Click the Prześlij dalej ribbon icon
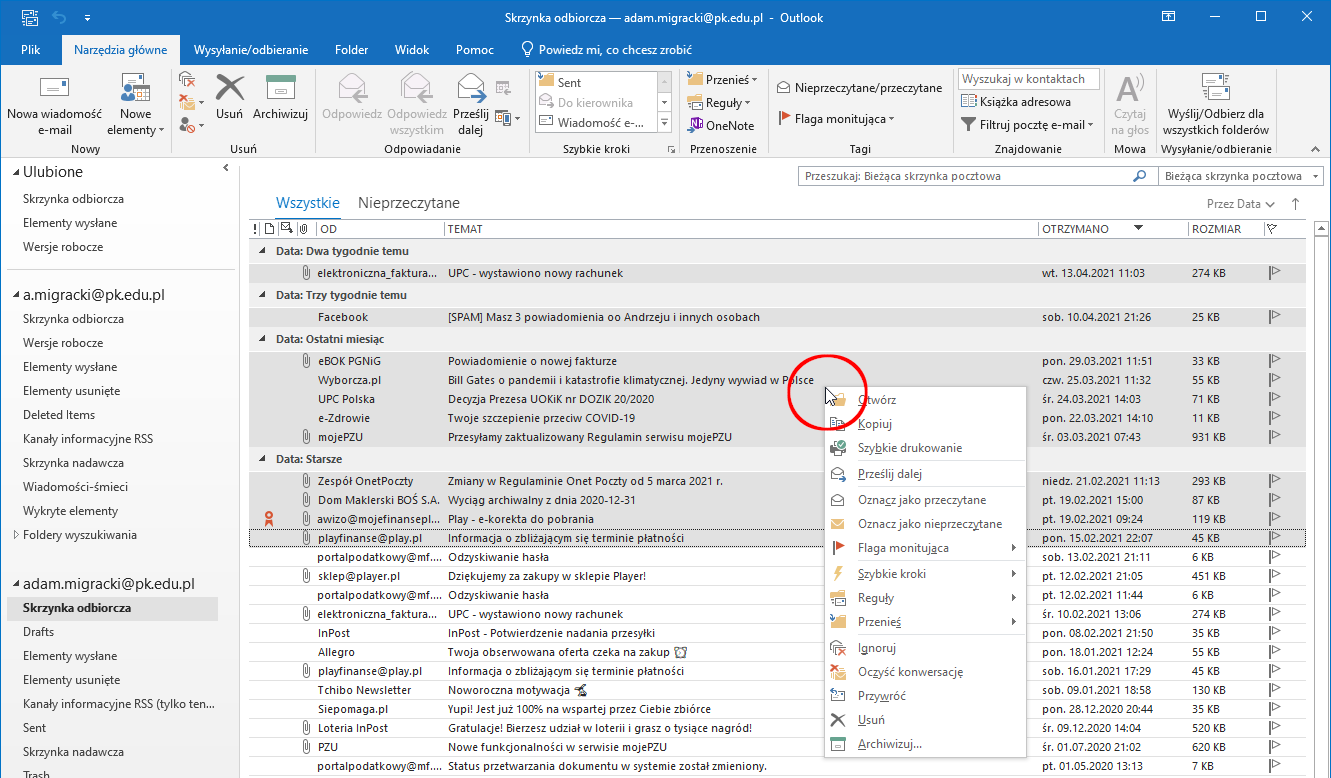 (471, 90)
